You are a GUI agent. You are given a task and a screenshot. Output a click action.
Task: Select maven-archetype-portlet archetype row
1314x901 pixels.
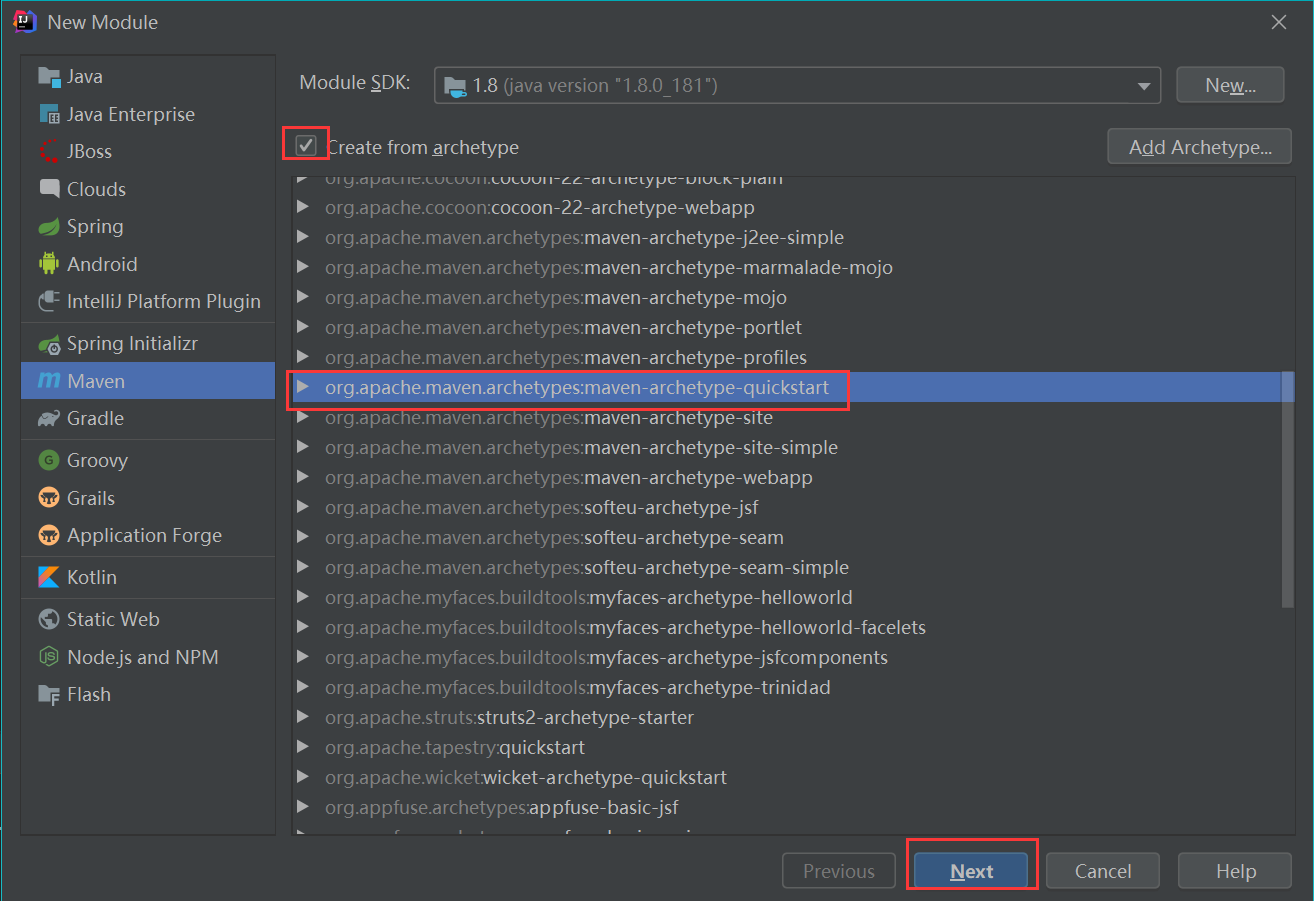[787, 327]
